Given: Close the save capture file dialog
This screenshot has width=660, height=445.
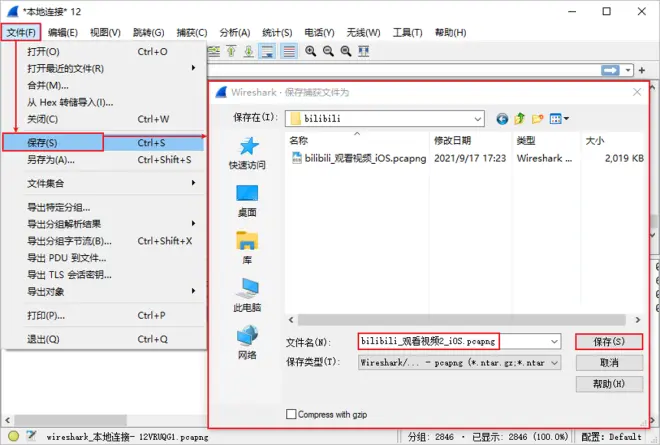Looking at the screenshot, I should point(637,92).
